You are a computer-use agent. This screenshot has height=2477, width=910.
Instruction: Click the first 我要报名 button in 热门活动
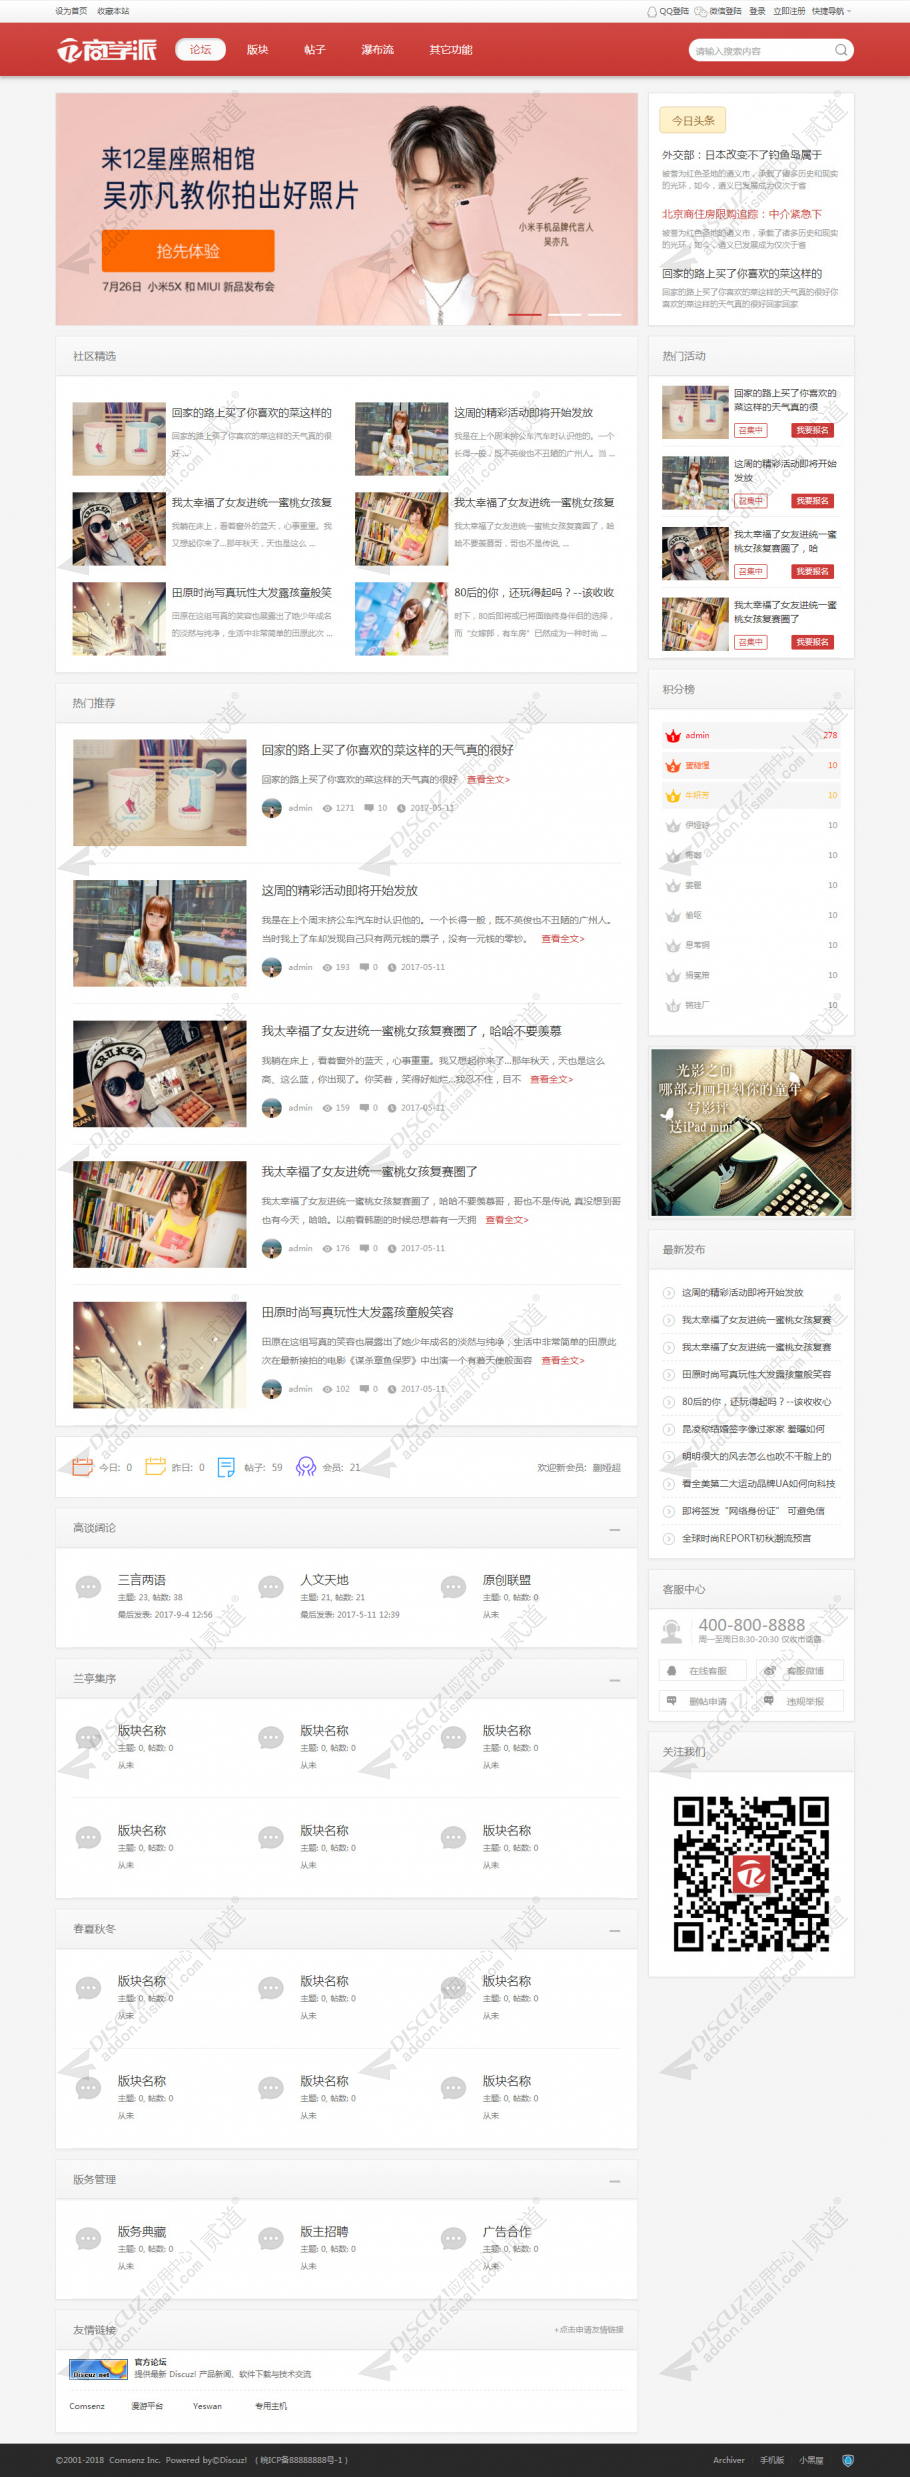click(x=813, y=430)
